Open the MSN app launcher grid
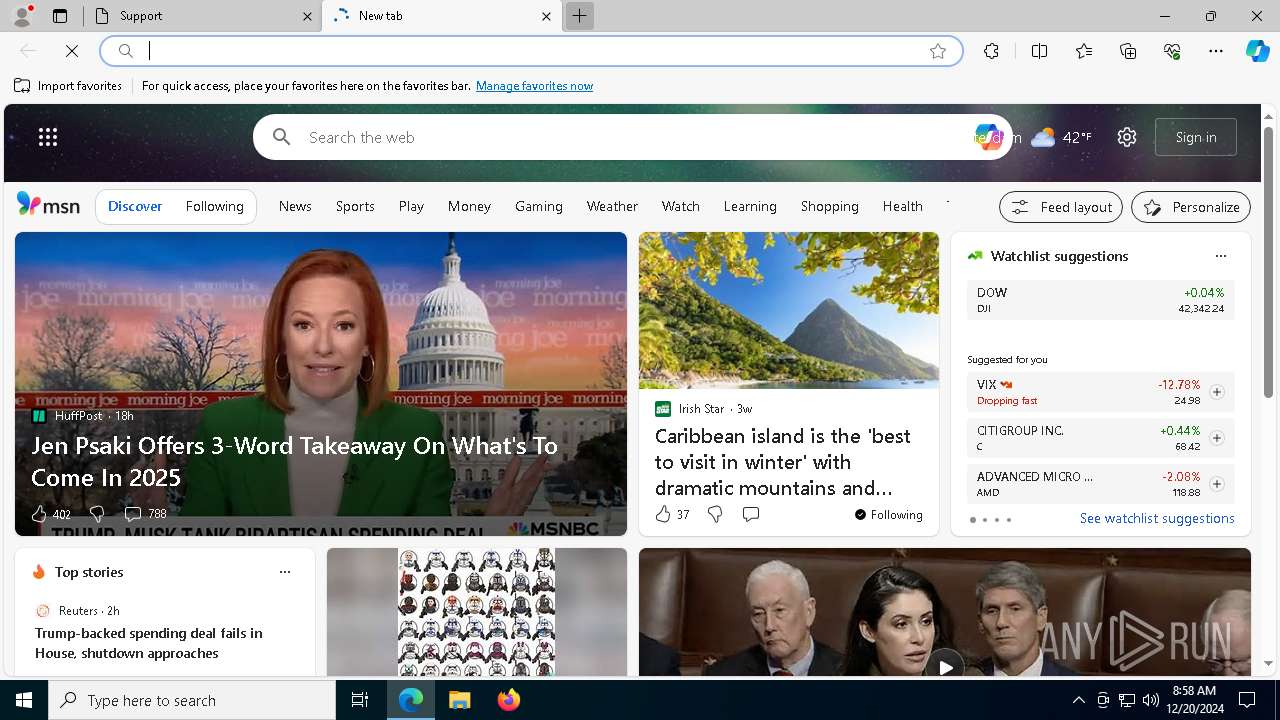 pos(48,137)
